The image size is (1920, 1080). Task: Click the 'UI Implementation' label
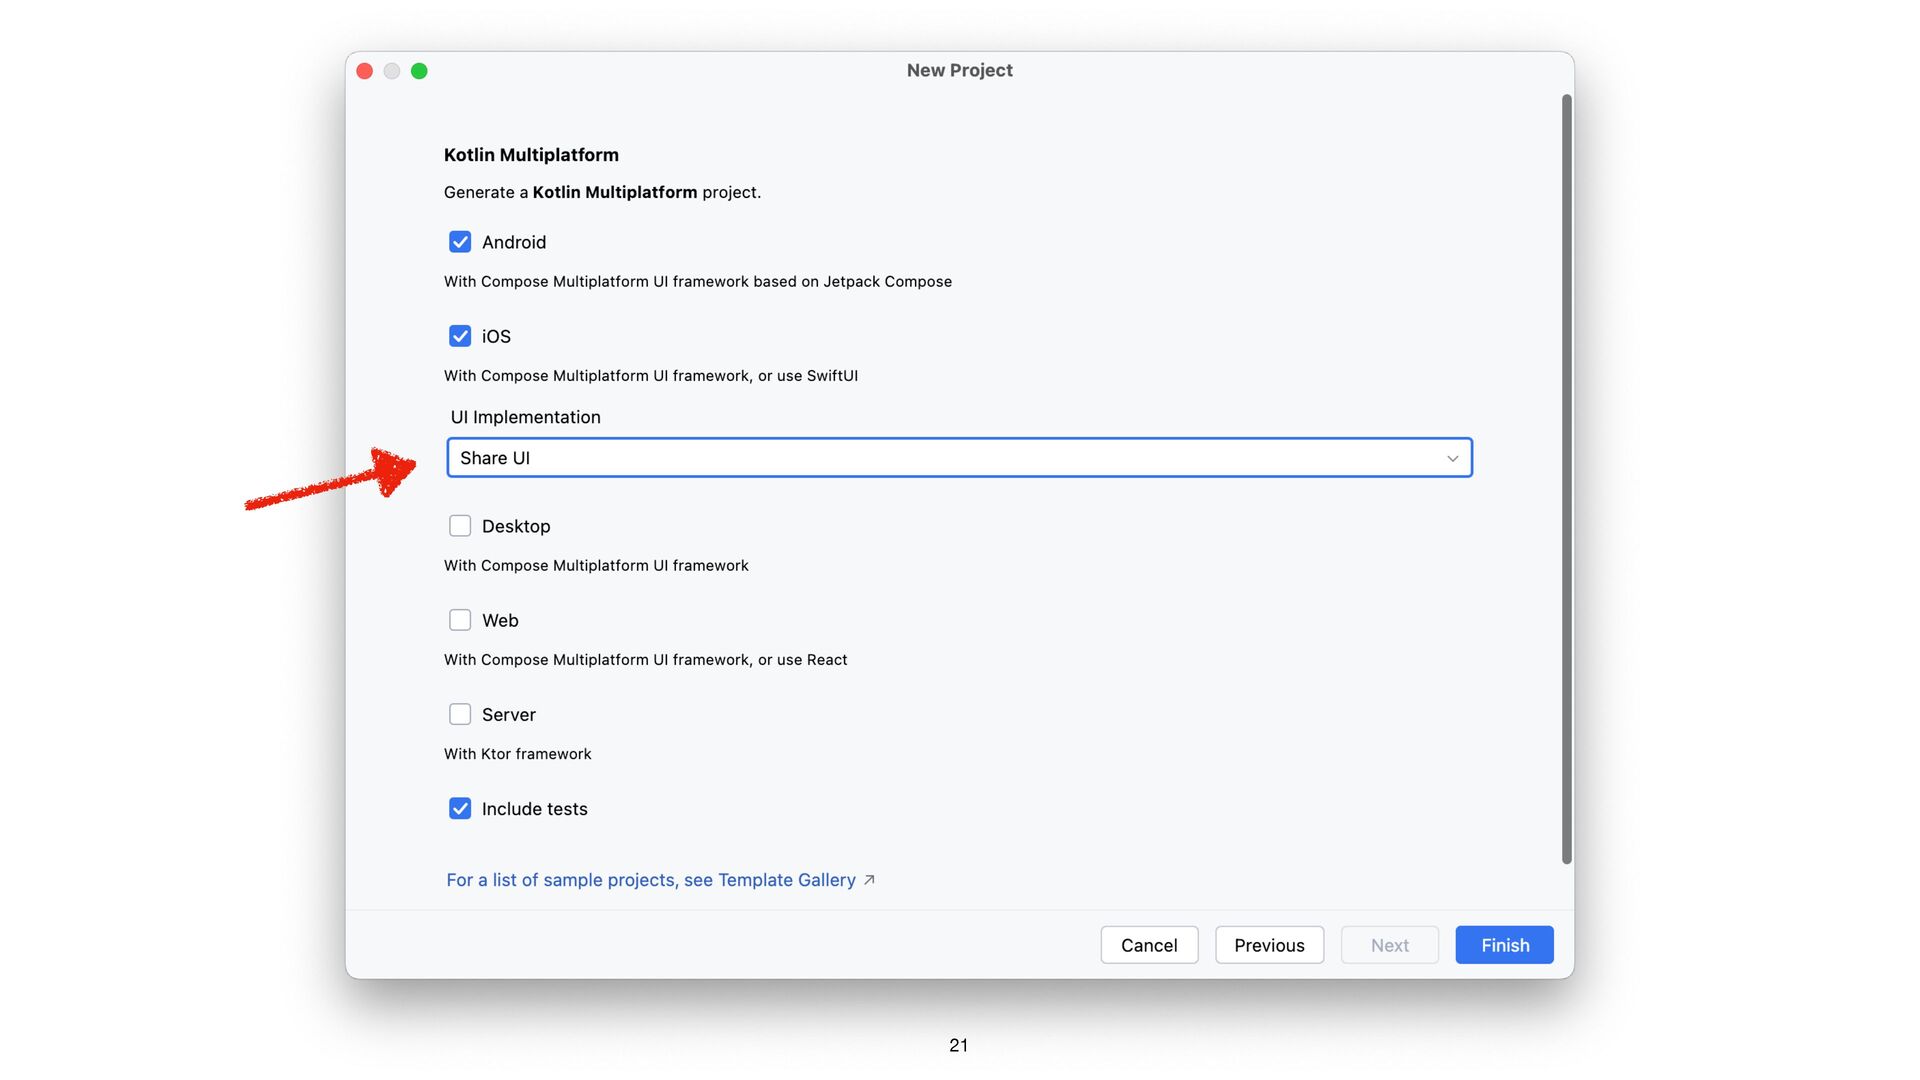pos(525,417)
